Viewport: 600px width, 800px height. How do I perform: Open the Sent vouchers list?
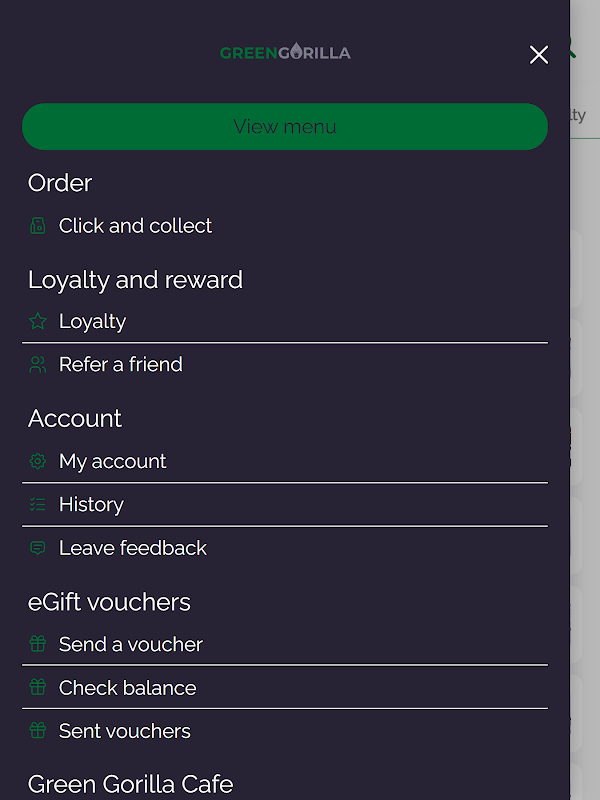(x=124, y=731)
